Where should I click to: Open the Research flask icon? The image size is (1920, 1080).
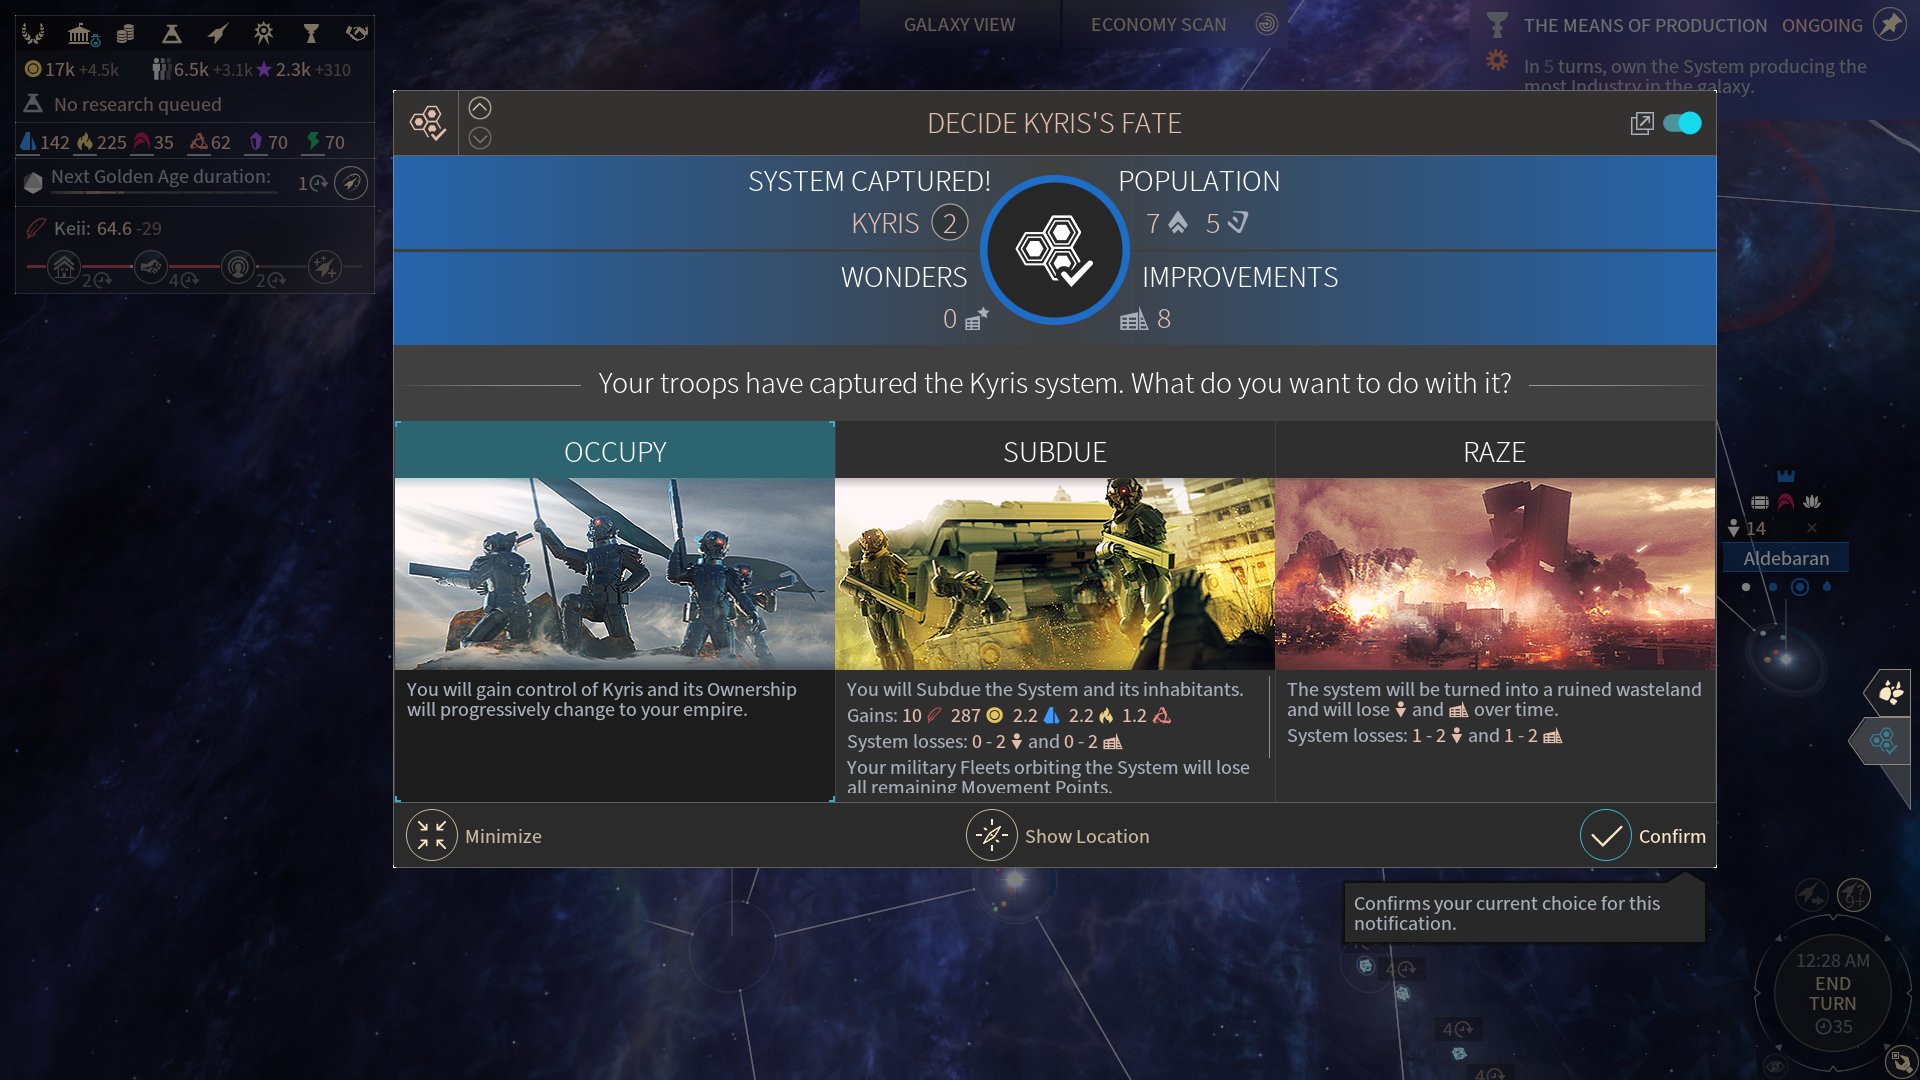(171, 34)
